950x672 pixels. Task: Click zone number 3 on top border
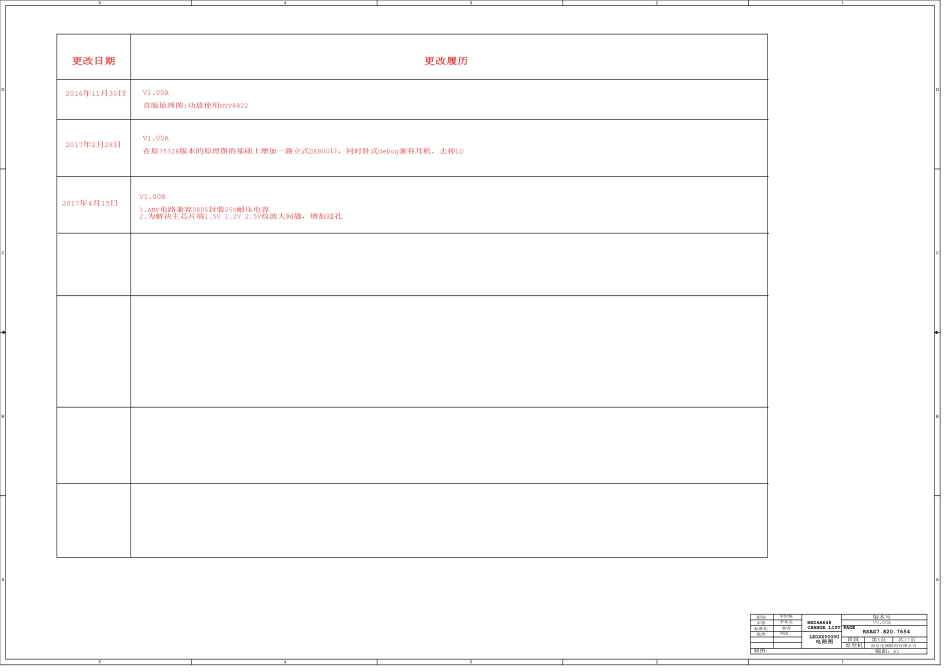coord(471,3)
